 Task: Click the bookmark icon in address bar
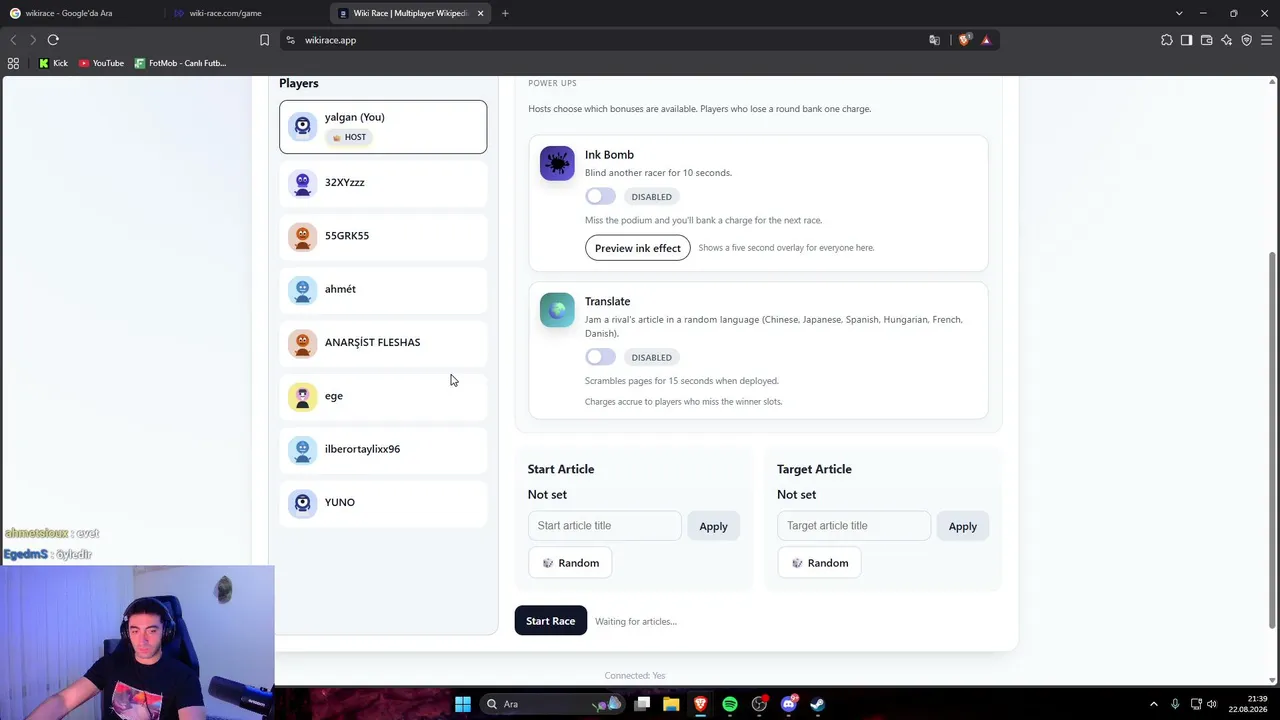click(x=264, y=40)
